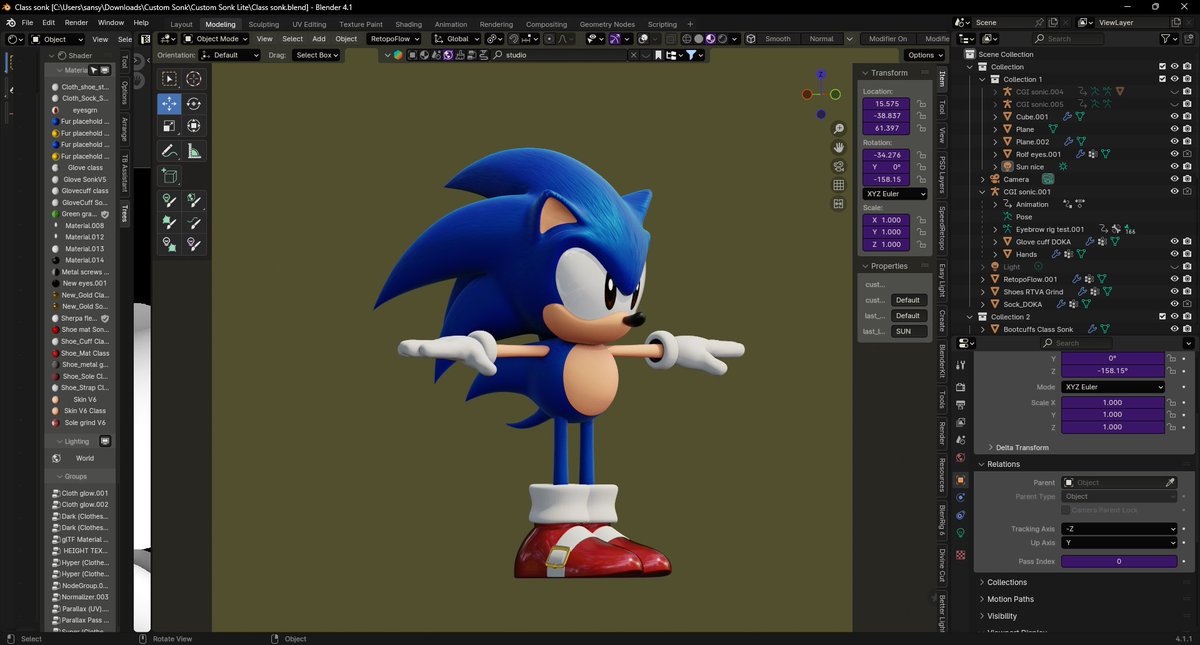Uncheck the Collection 2 exclude checkbox

pos(1161,317)
